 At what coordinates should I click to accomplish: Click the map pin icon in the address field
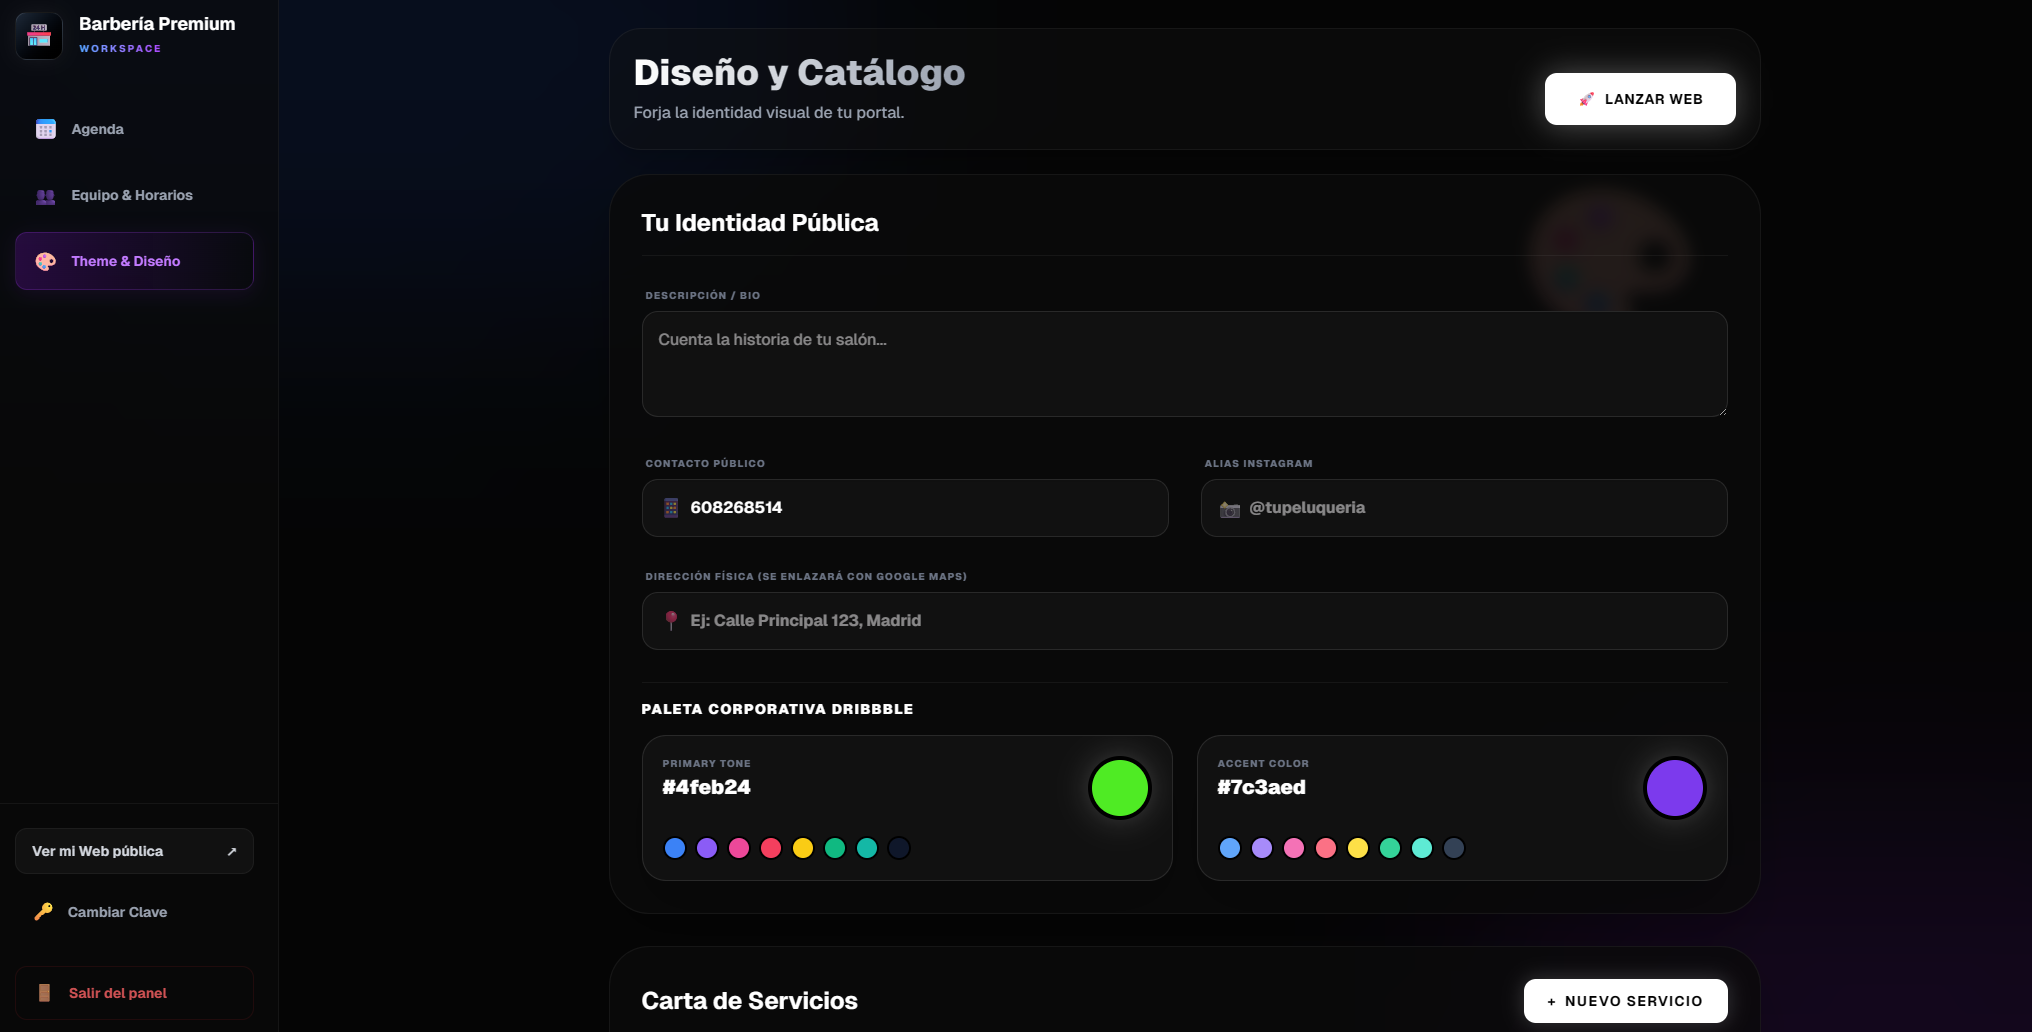[x=670, y=620]
